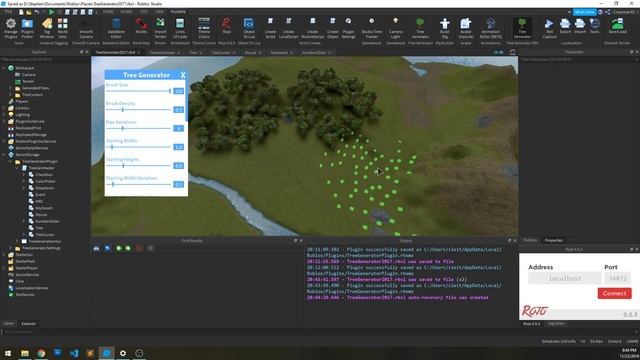
Task: Toggle the World View plugin
Action: [62, 28]
